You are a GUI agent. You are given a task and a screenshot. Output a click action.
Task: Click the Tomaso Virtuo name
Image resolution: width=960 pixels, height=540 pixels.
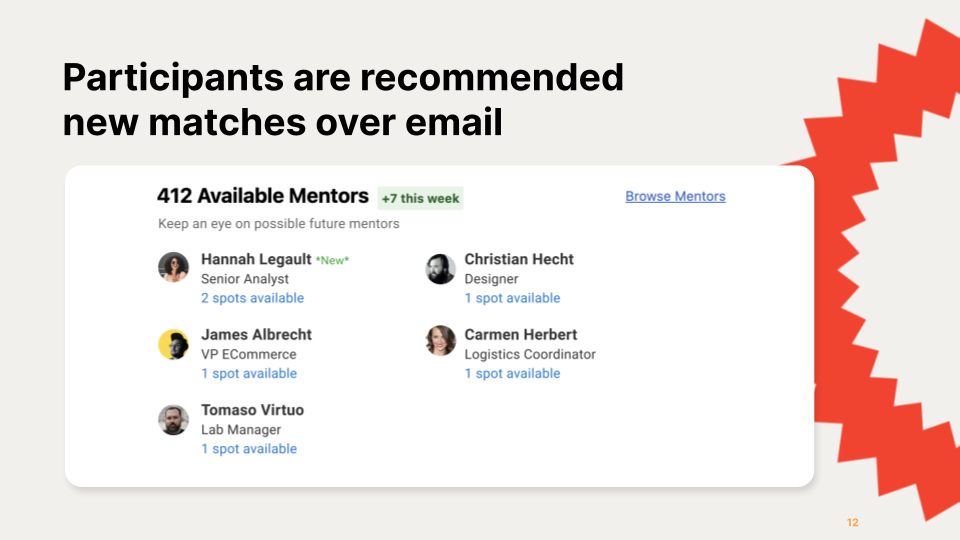click(x=252, y=410)
